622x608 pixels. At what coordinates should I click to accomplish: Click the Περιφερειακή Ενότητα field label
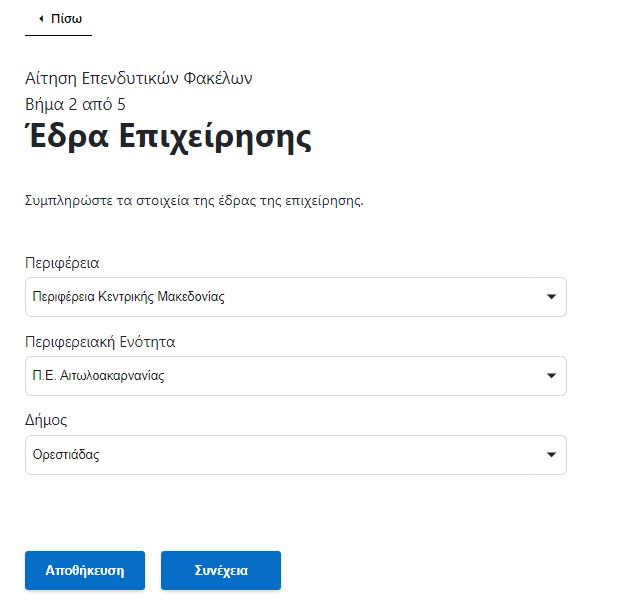[100, 342]
